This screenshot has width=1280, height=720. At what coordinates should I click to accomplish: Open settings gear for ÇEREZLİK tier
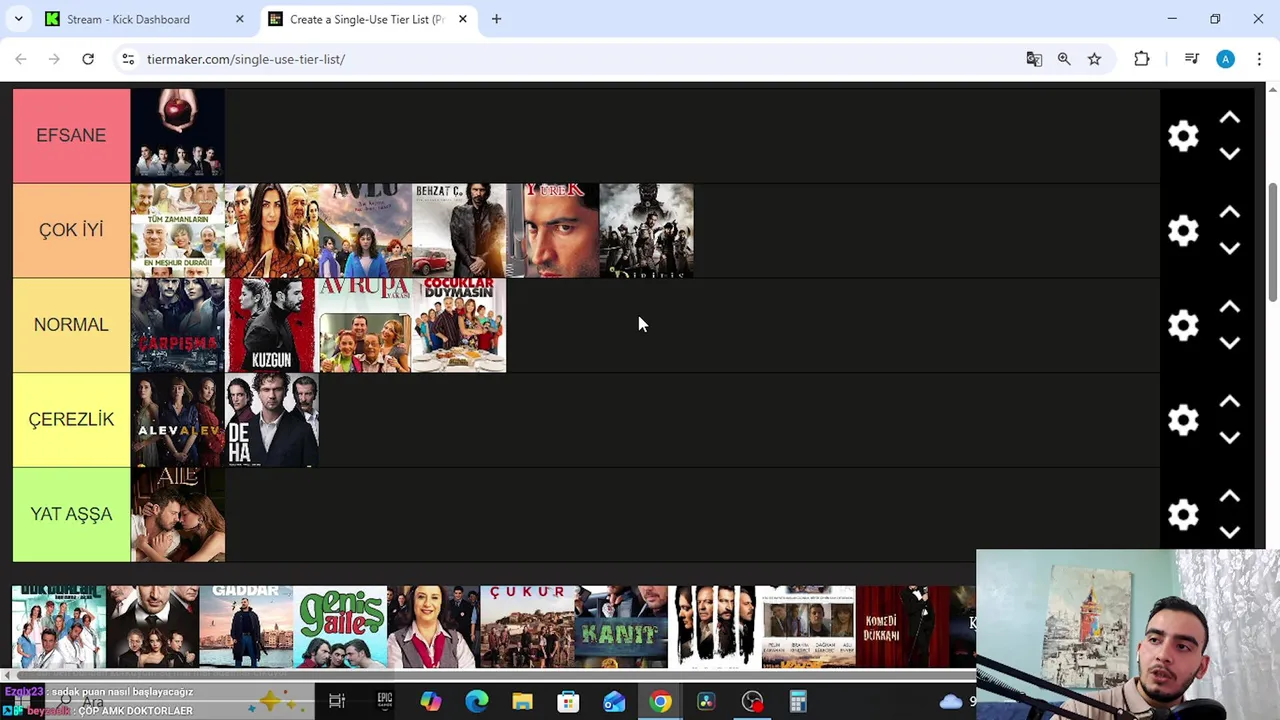pos(1183,420)
